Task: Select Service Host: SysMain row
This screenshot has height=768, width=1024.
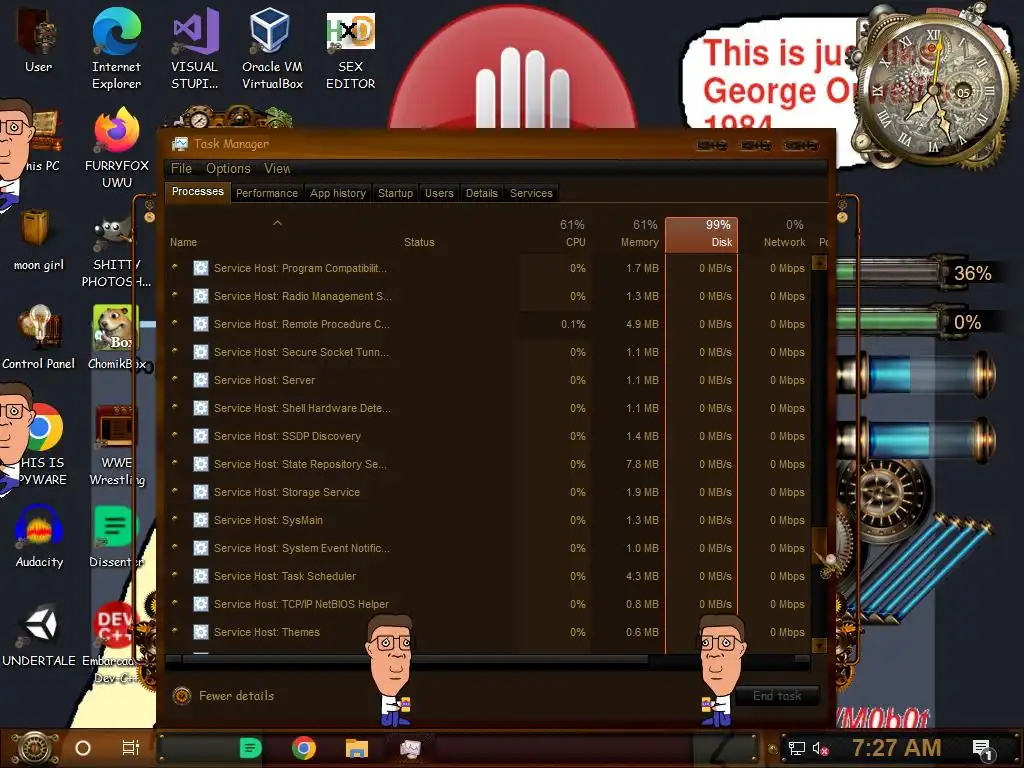Action: [487, 520]
